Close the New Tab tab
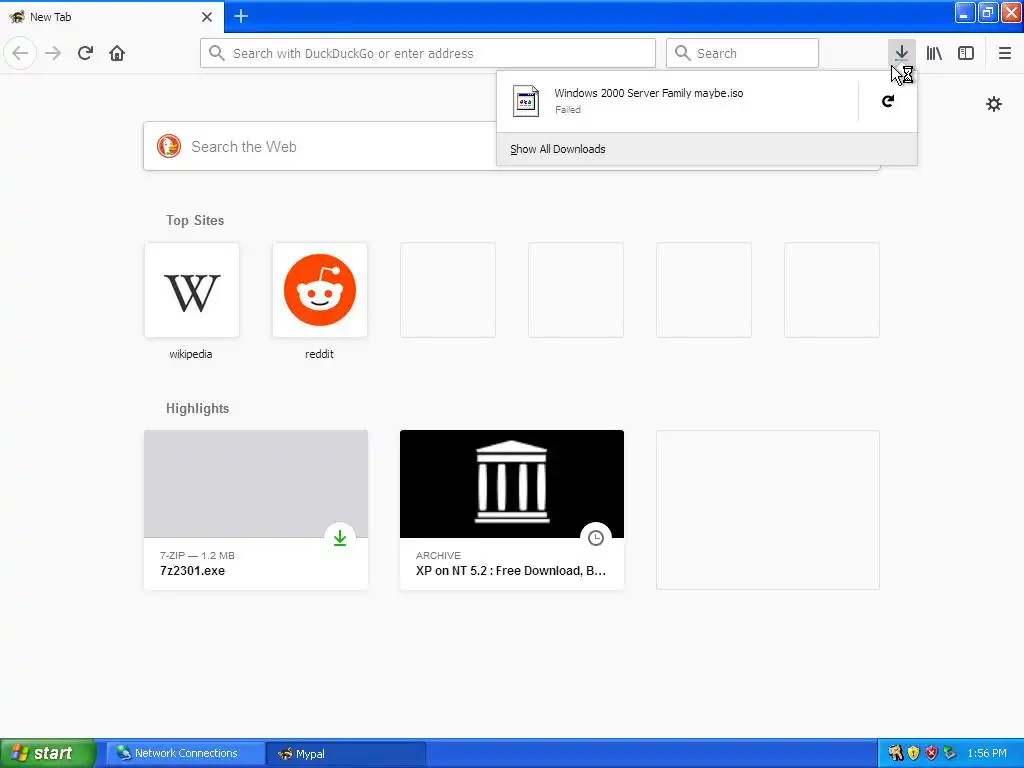Screen dimensions: 1024x768 point(207,17)
